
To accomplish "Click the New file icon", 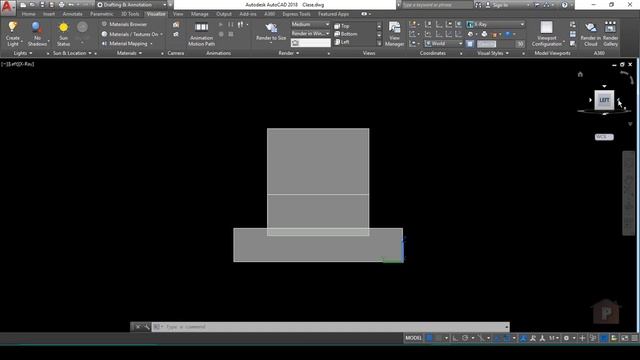I will 23,5.
